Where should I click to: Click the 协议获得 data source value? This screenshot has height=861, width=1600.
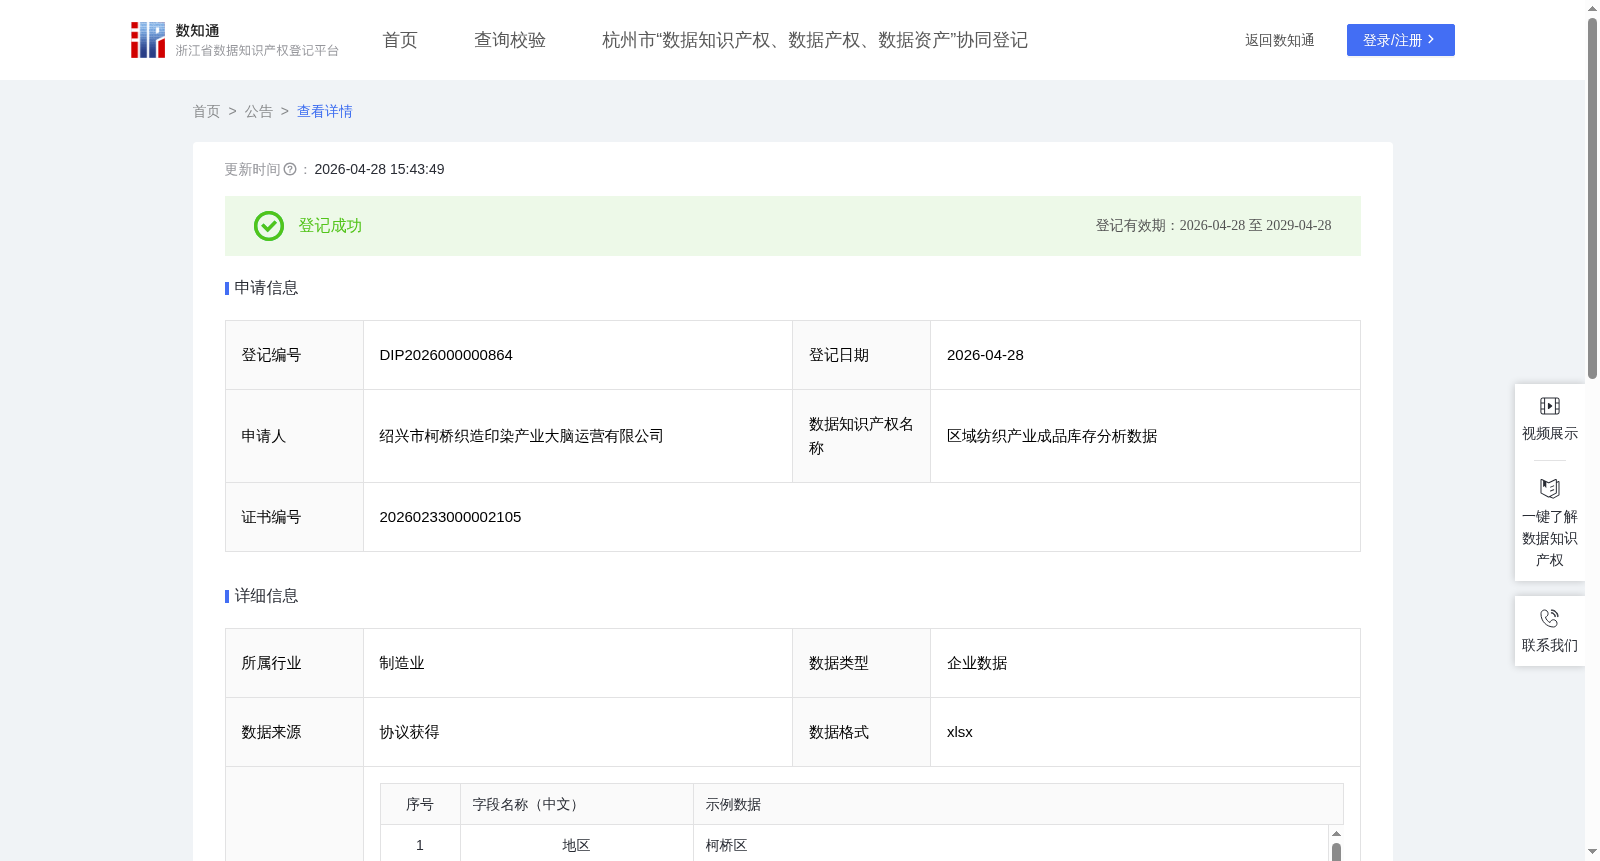pos(409,732)
